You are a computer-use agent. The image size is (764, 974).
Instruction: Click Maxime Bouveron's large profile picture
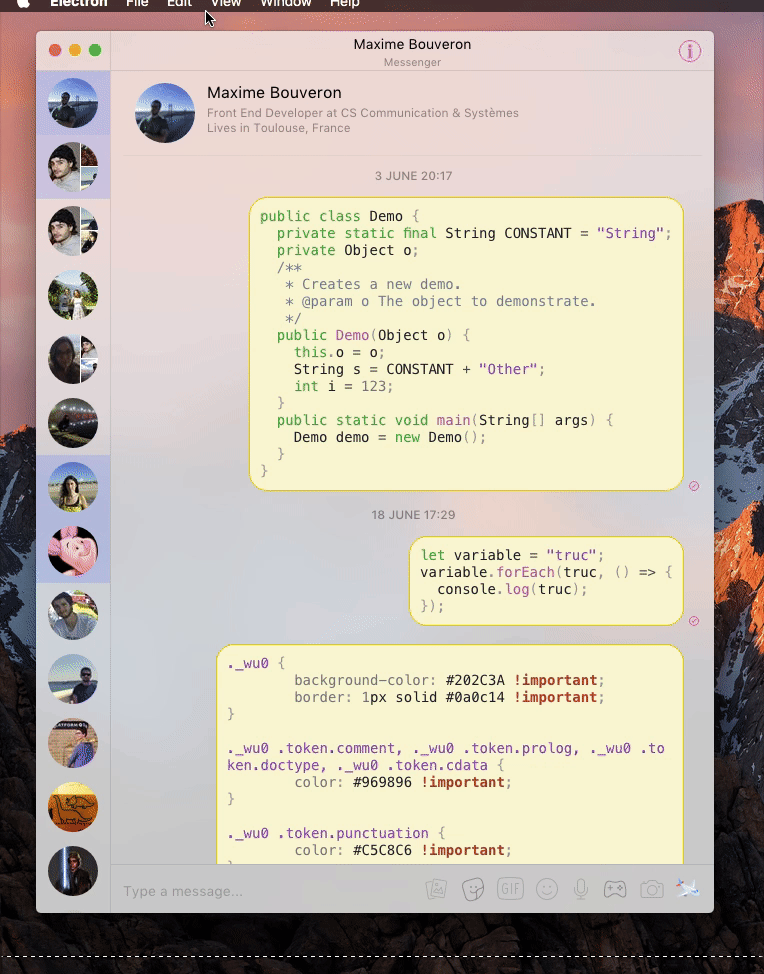tap(165, 113)
